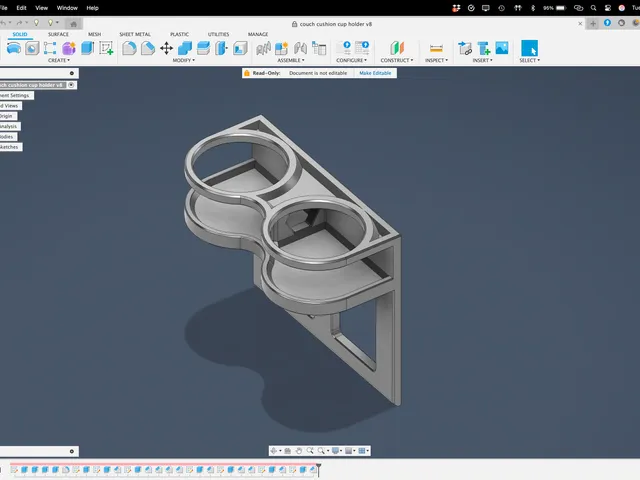Click the Insert McMaster-Carr component icon
Viewport: 640px width, 480px height.
click(x=484, y=48)
